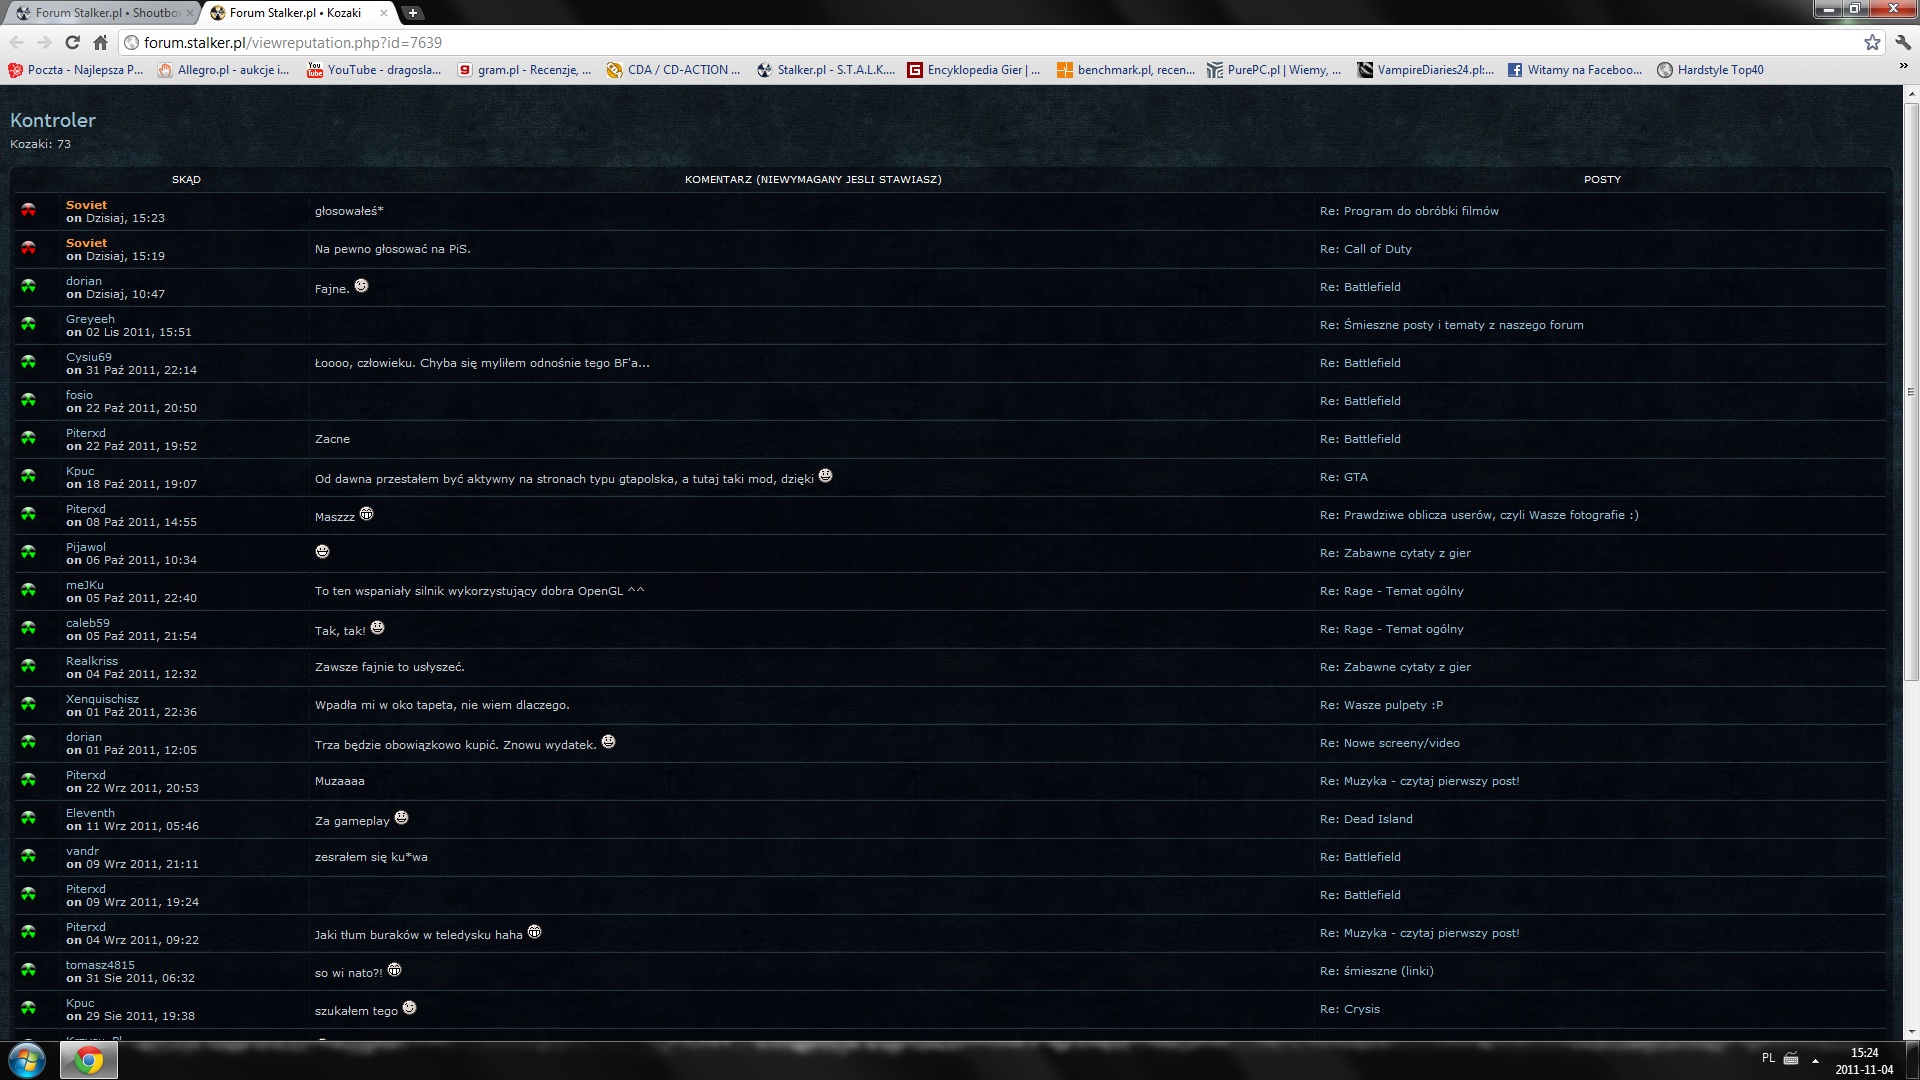Click the Chrome taskbar icon
Viewport: 1920px width, 1080px height.
[89, 1060]
